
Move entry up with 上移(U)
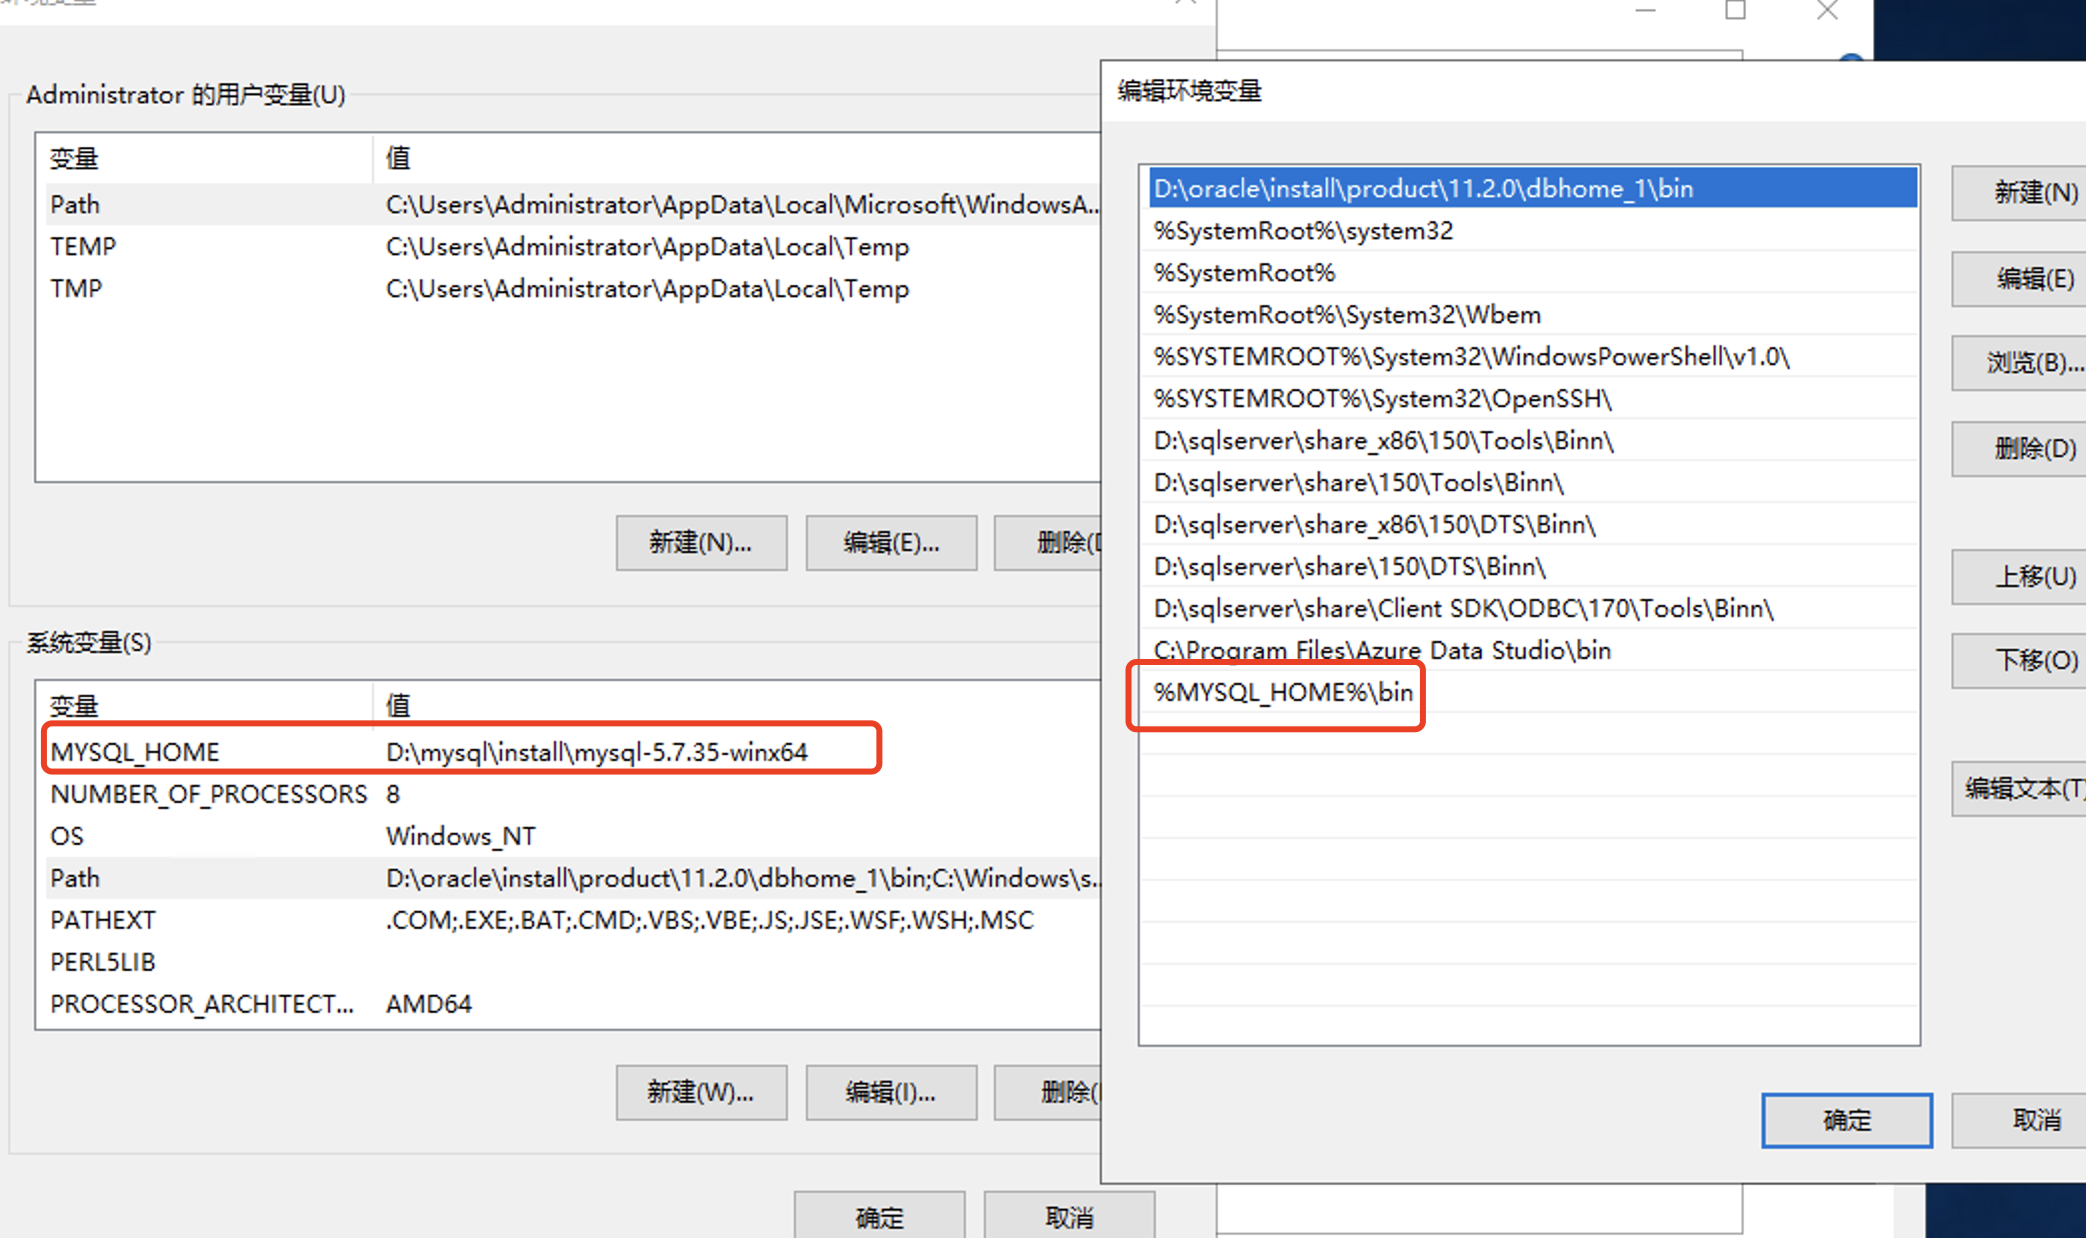(x=2020, y=576)
